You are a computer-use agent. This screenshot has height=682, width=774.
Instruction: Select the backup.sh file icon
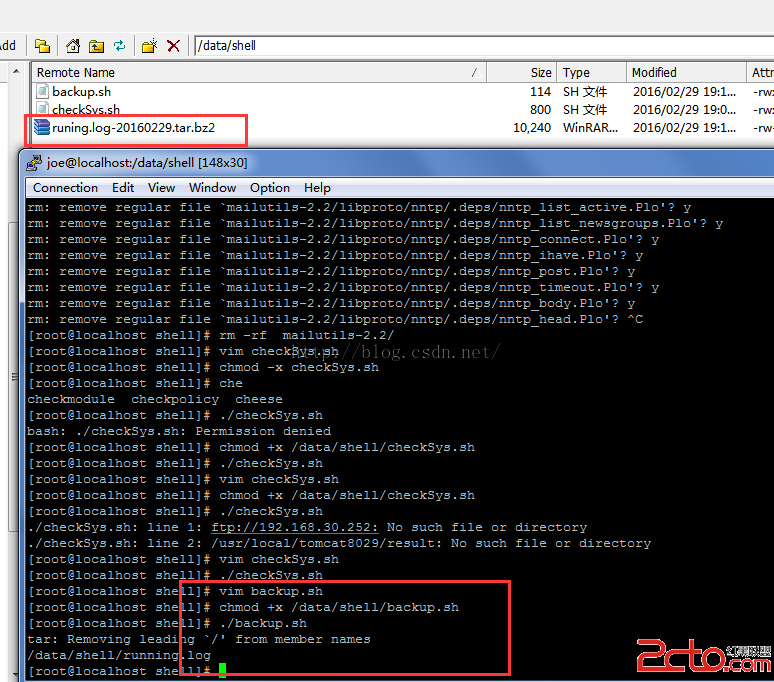(x=42, y=91)
